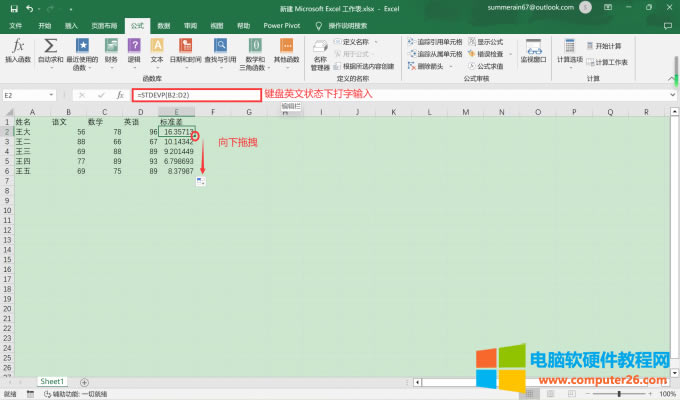Screen dimensions: 680x400
Task: Expand the Calculation Options dropdown
Action: [570, 52]
